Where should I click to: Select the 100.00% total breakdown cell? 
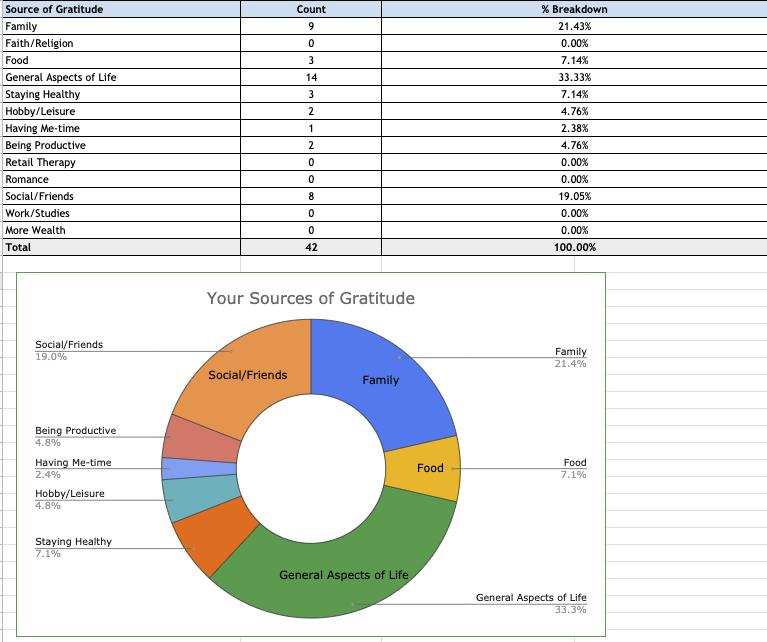[573, 247]
